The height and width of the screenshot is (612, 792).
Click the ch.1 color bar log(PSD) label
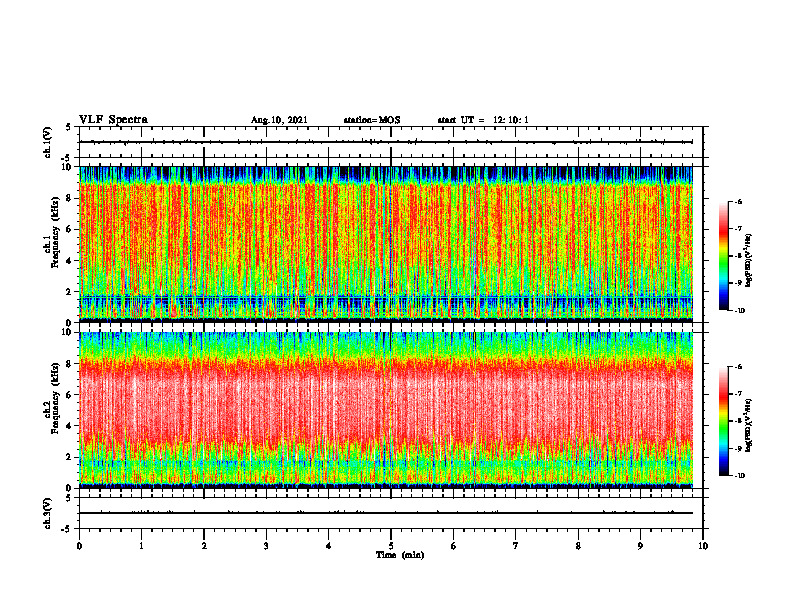pyautogui.click(x=749, y=260)
